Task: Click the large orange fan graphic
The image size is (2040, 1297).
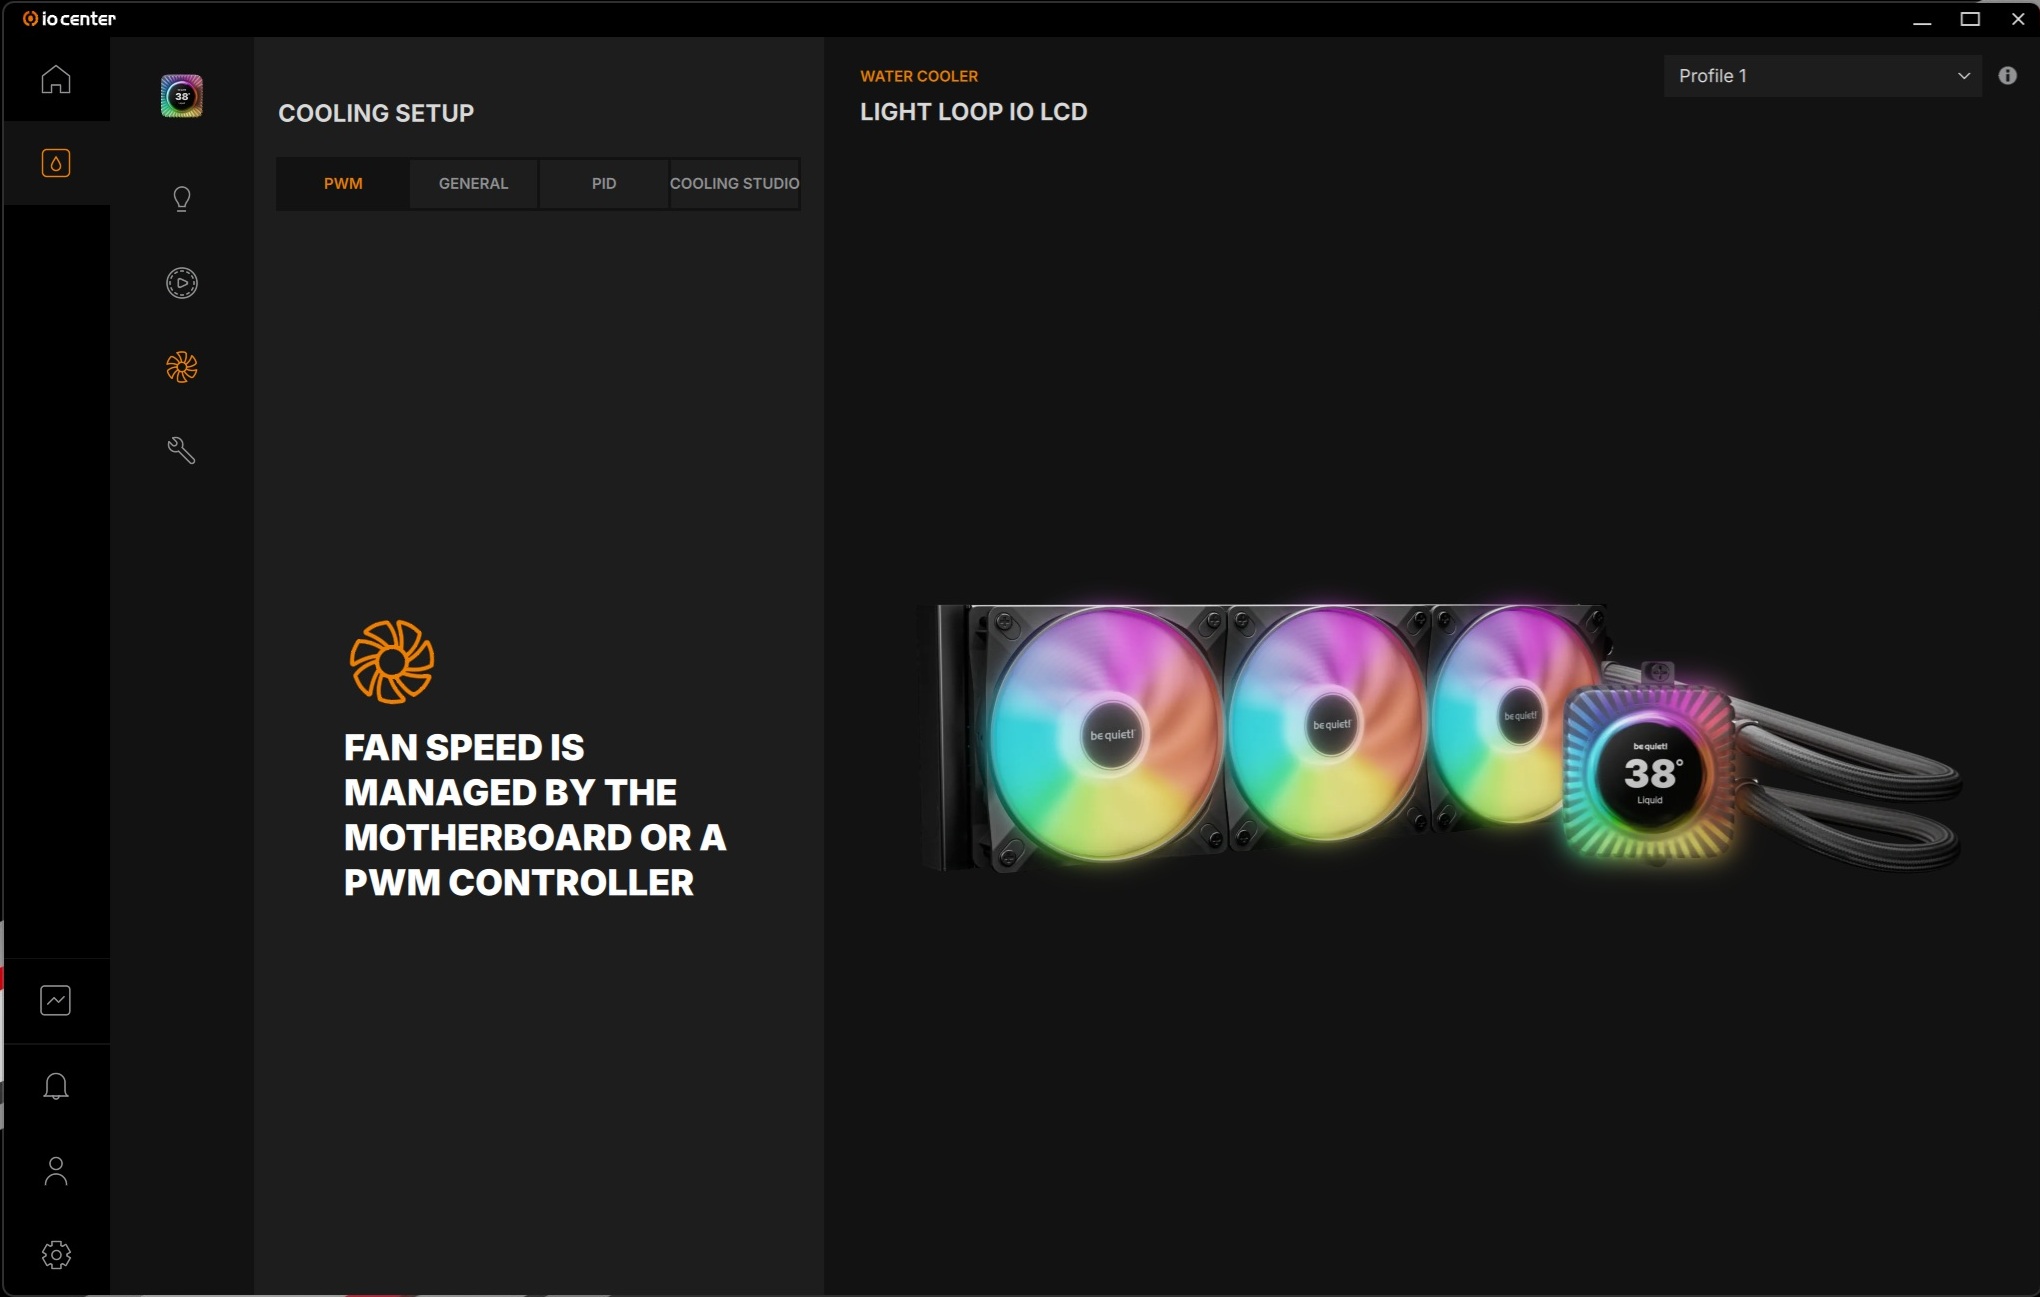Action: 392,661
